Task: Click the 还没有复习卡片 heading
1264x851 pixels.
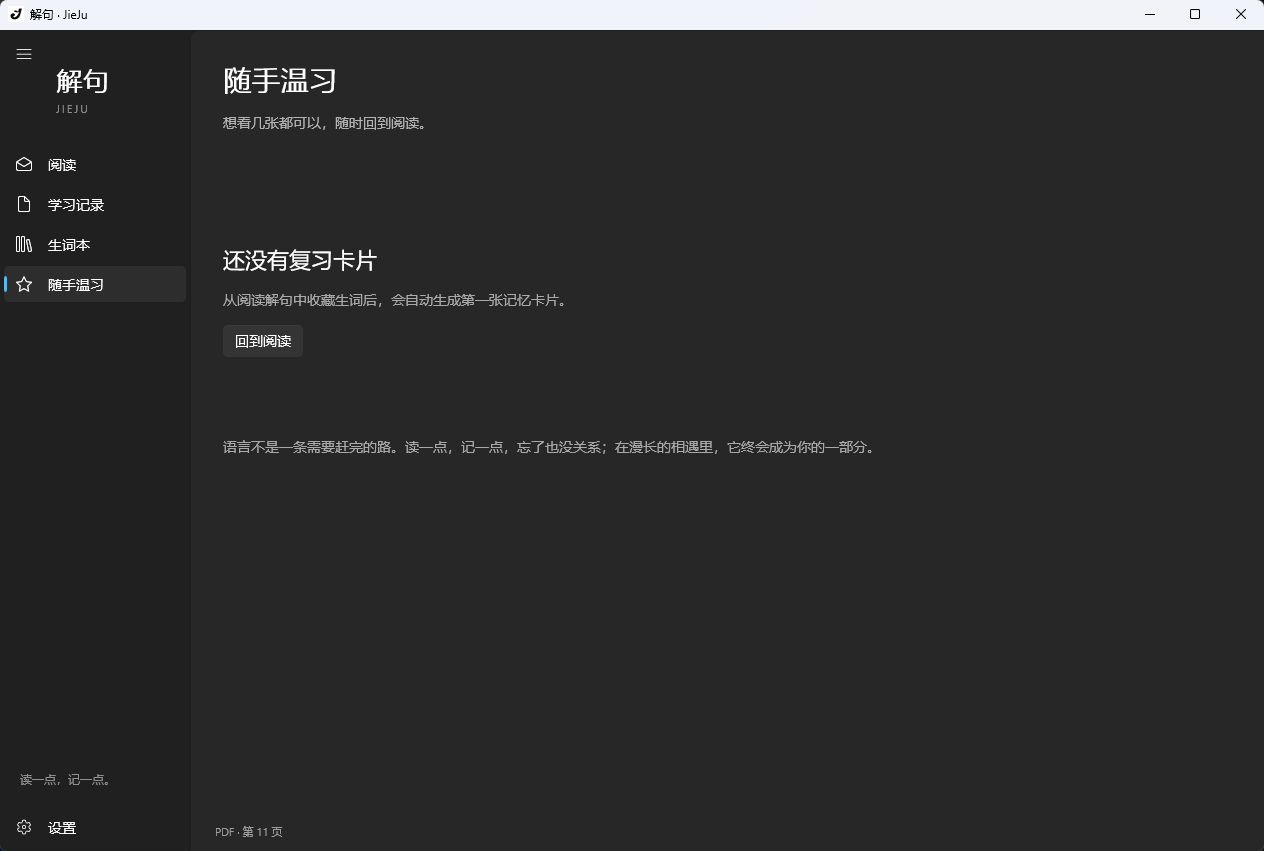Action: 300,261
